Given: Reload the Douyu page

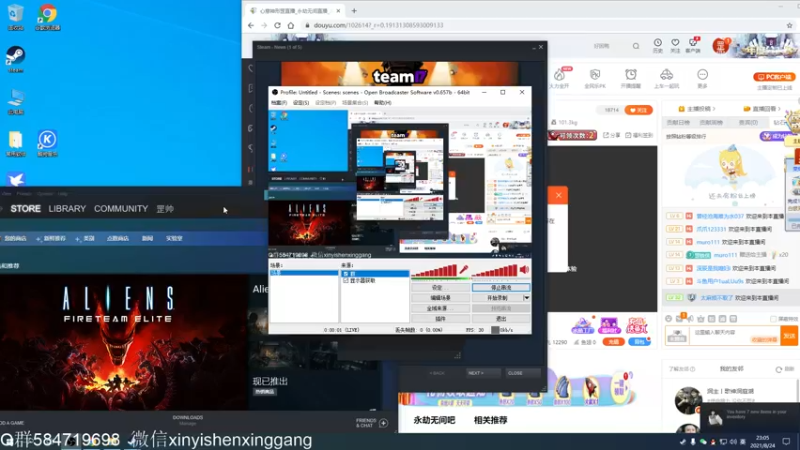Looking at the screenshot, I should click(x=278, y=25).
